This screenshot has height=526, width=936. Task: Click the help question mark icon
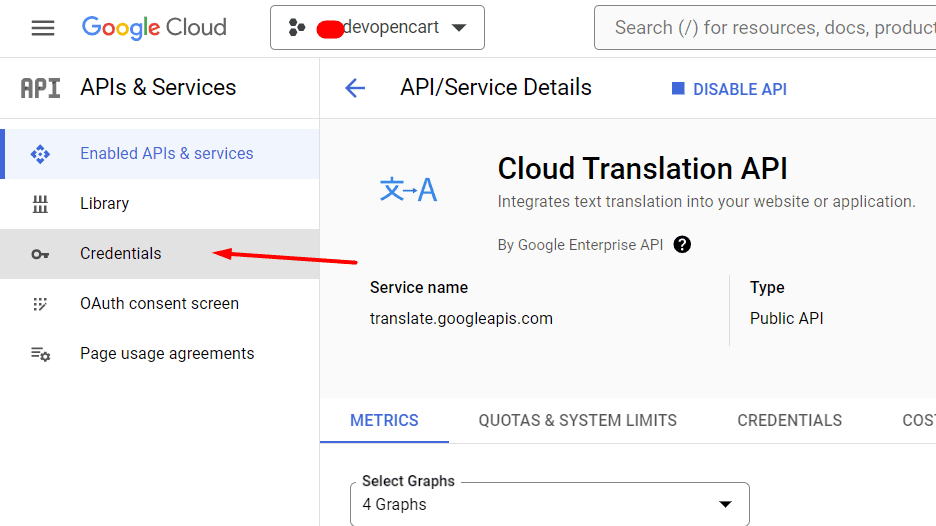[682, 245]
